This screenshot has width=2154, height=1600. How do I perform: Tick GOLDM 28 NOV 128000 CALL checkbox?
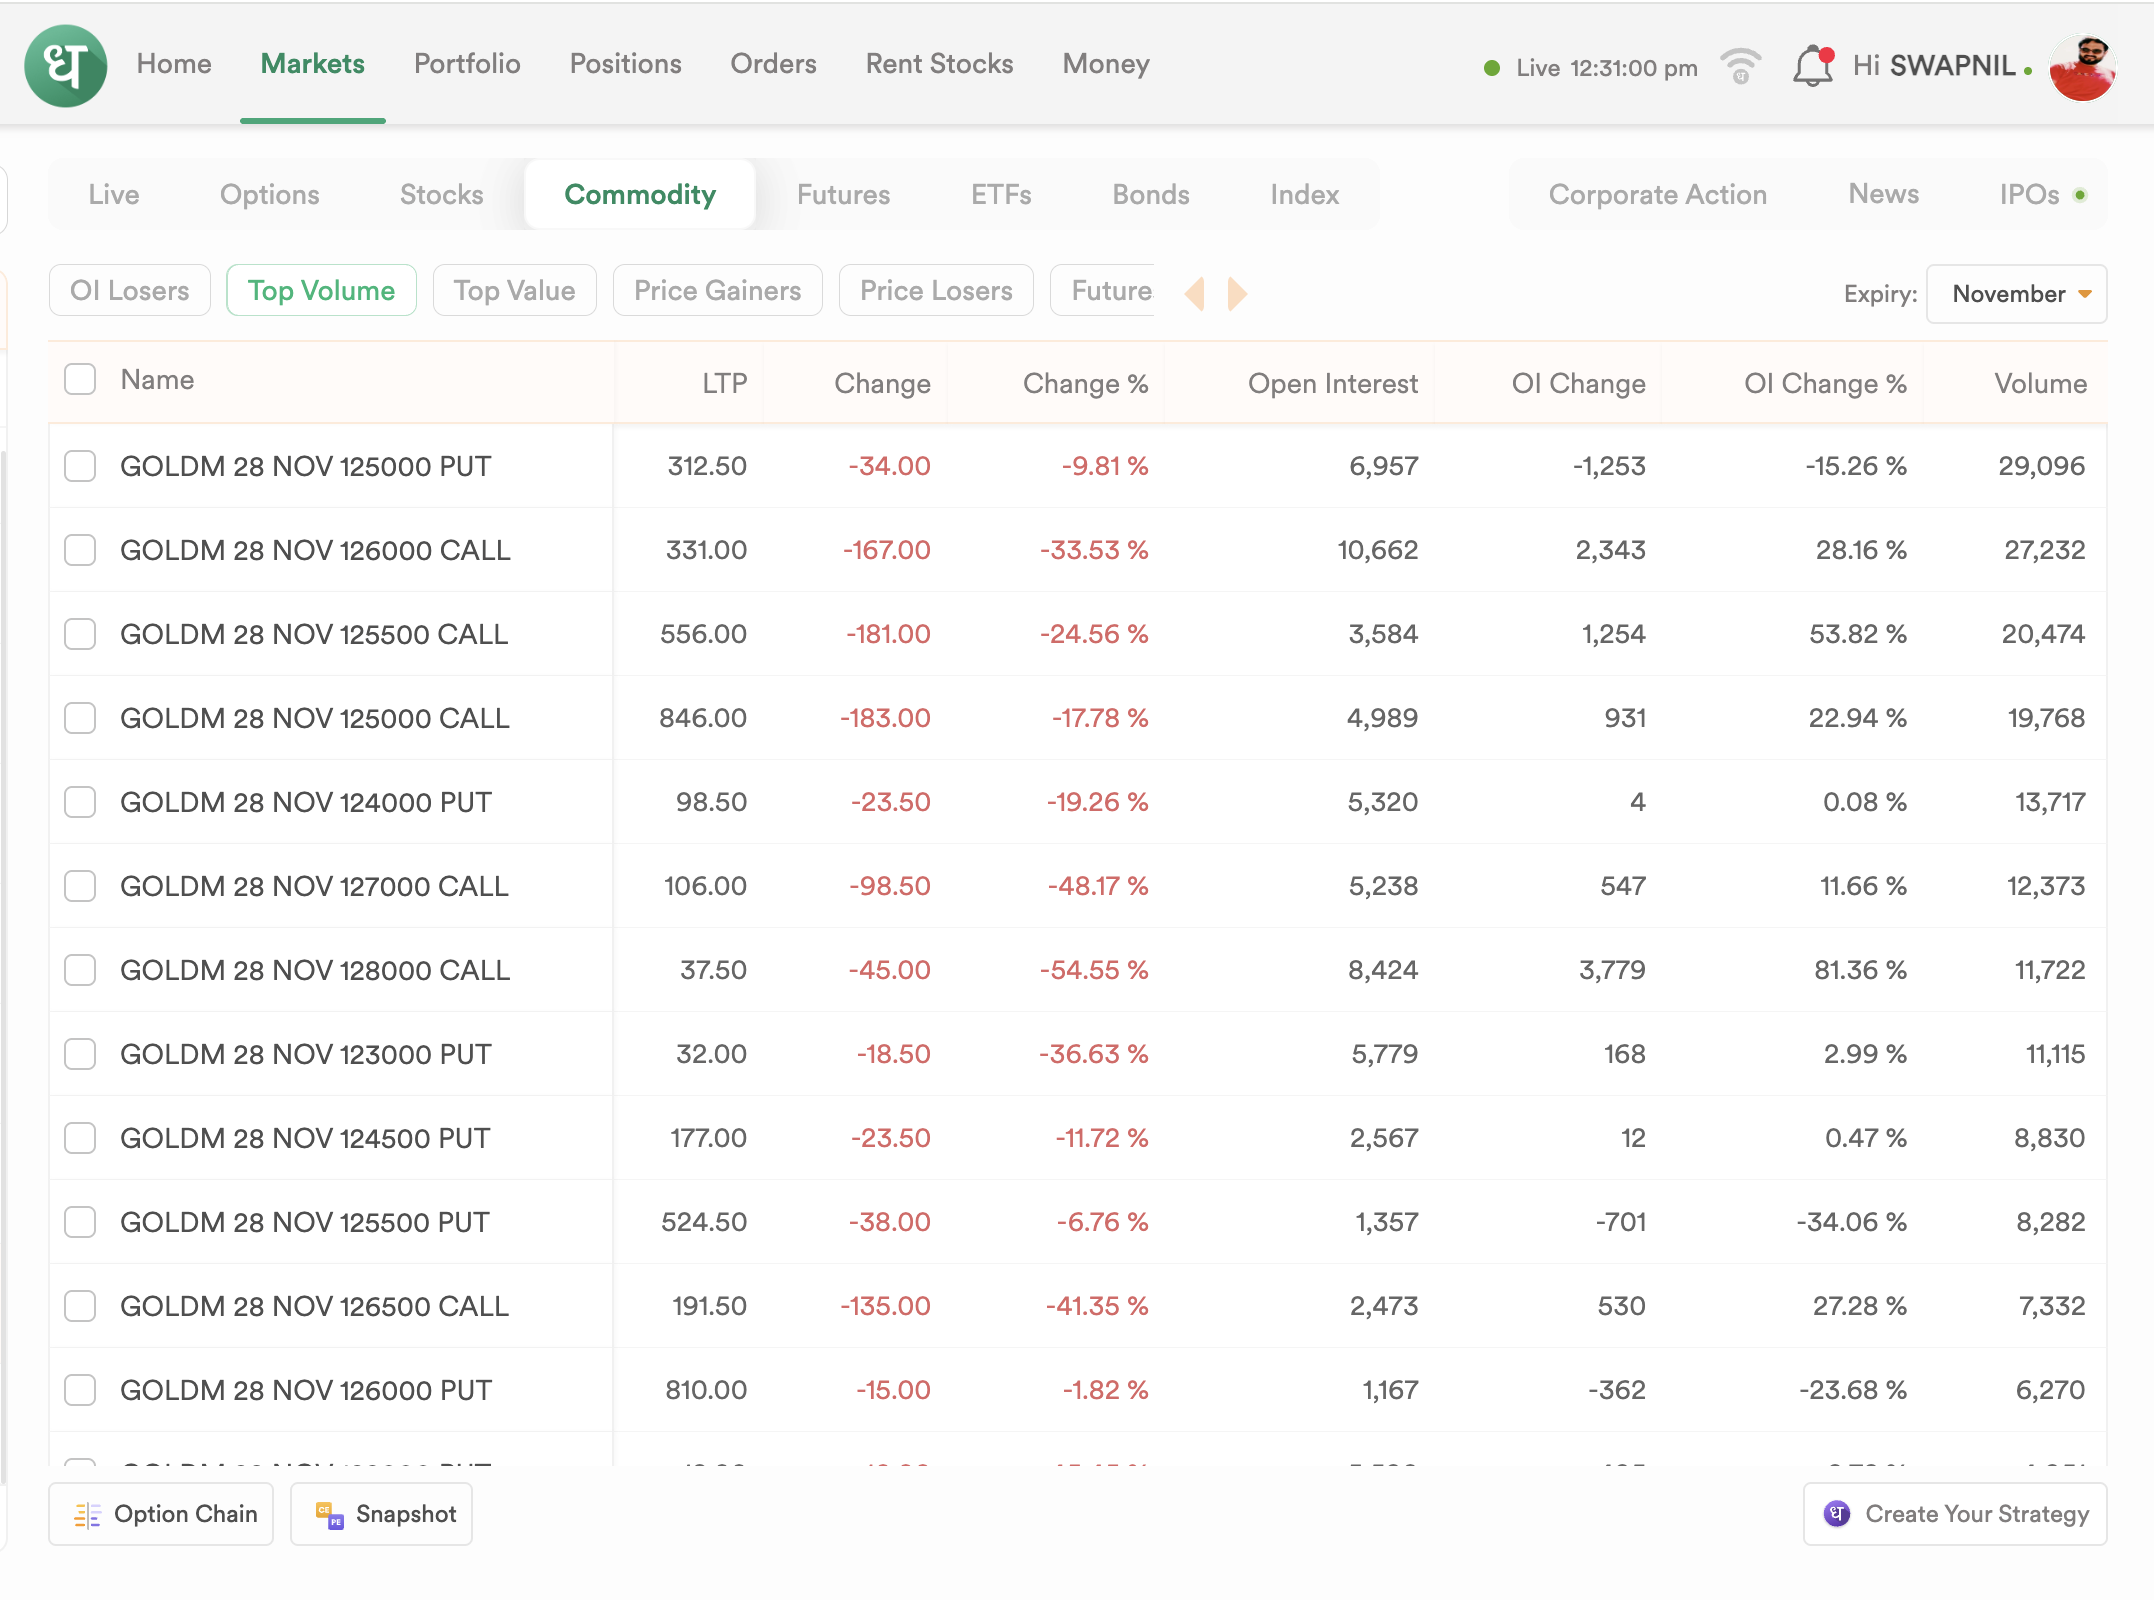coord(80,970)
